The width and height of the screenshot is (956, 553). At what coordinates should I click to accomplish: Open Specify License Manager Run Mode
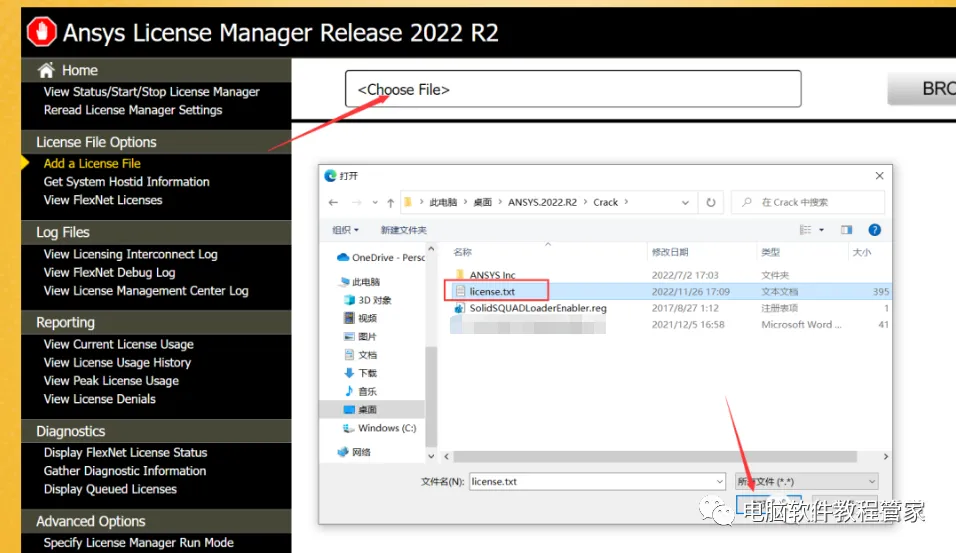pos(138,543)
